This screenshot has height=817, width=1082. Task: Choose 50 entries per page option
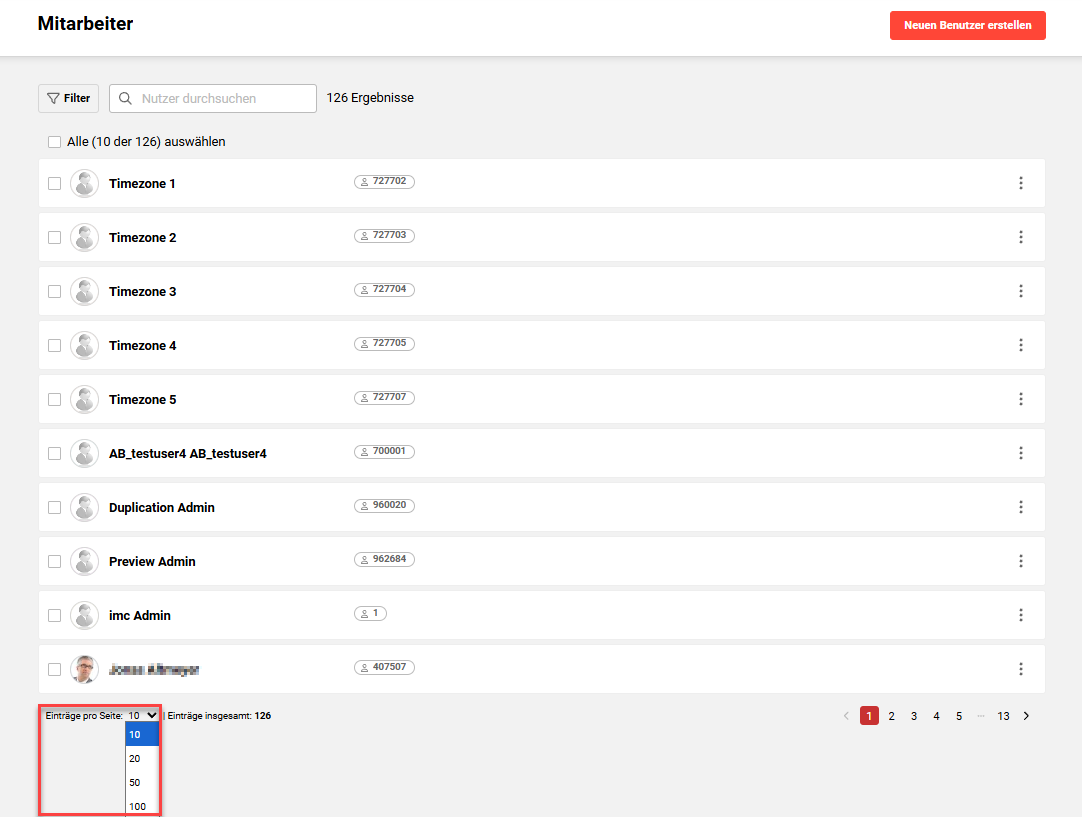135,782
